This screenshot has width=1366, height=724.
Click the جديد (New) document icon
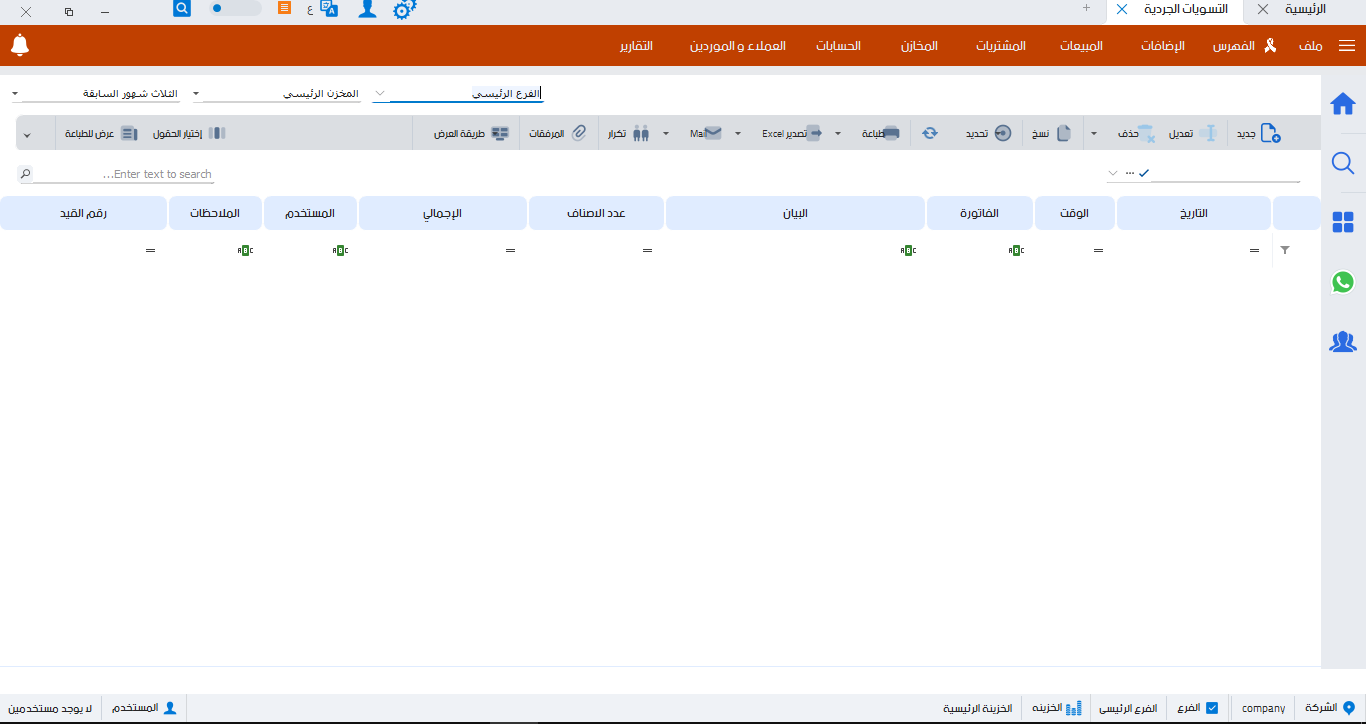coord(1270,133)
